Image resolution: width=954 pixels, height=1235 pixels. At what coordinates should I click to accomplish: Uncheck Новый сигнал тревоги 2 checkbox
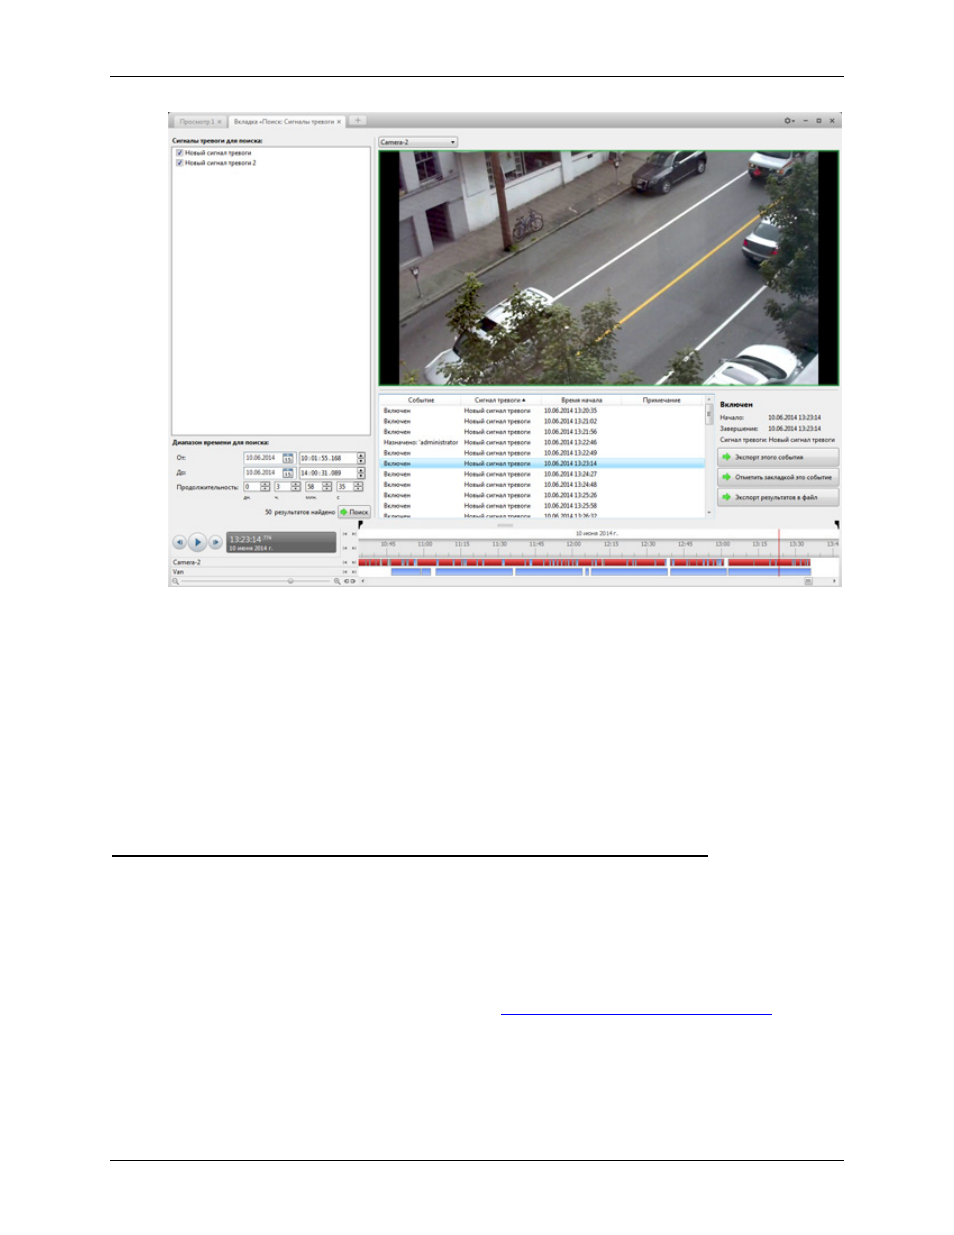pos(179,163)
